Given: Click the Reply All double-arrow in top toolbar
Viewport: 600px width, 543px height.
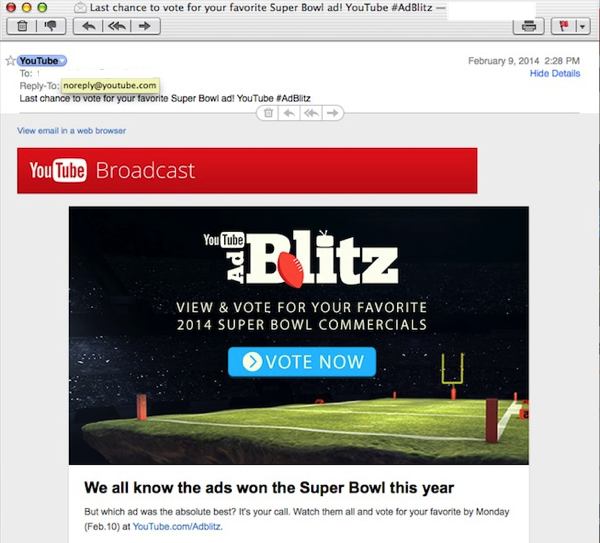Looking at the screenshot, I should [117, 26].
